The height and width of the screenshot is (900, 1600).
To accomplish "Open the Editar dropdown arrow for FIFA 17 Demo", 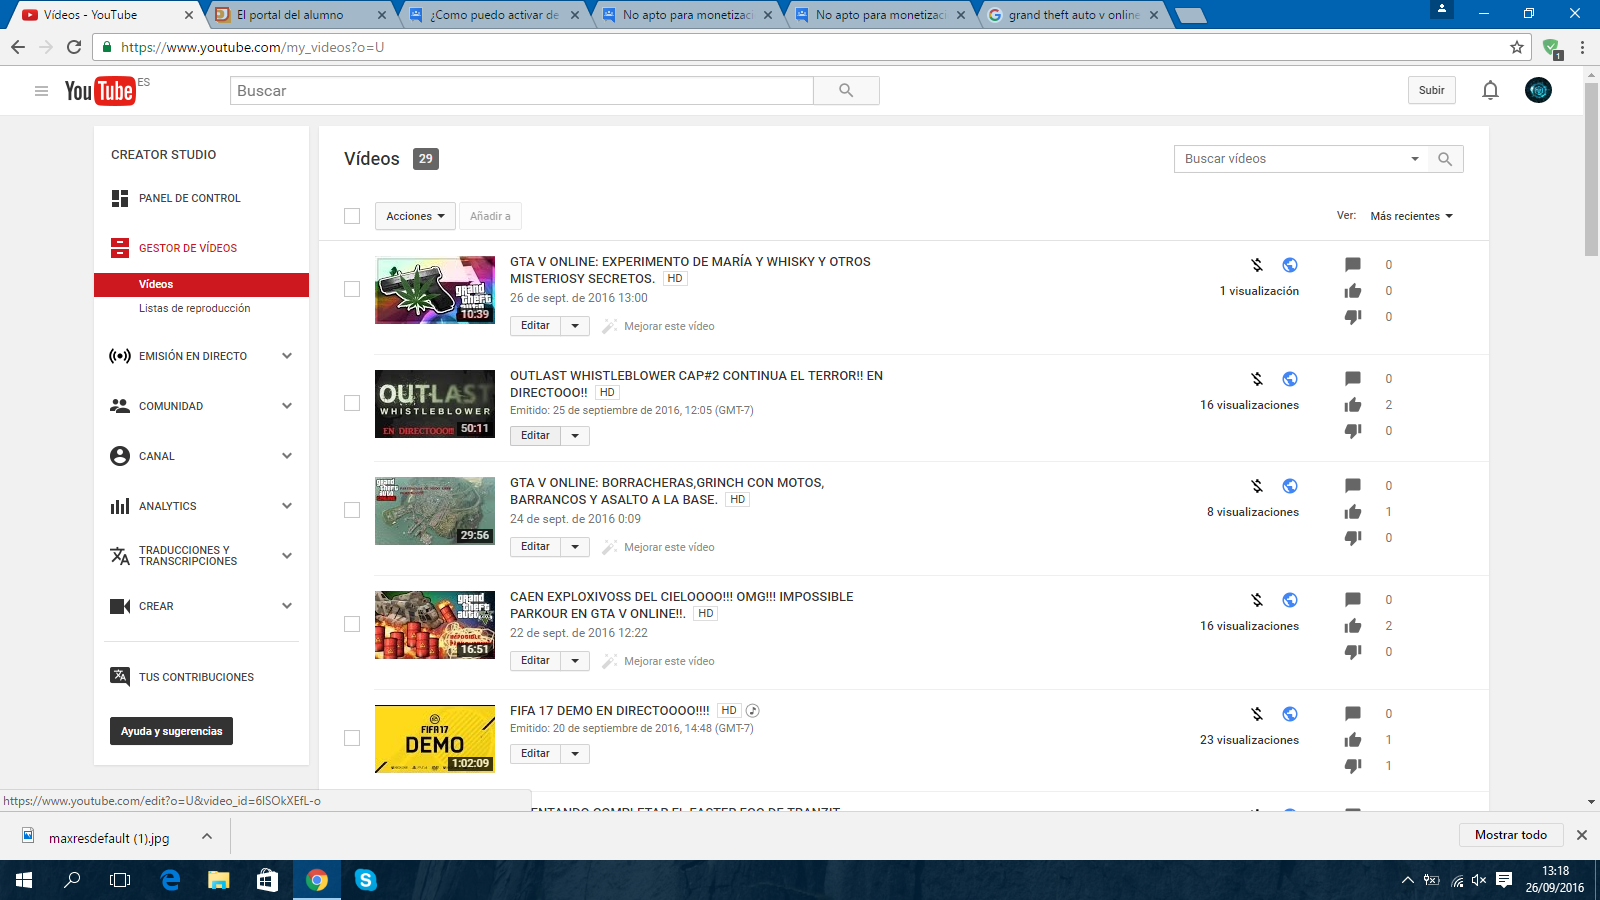I will coord(575,754).
